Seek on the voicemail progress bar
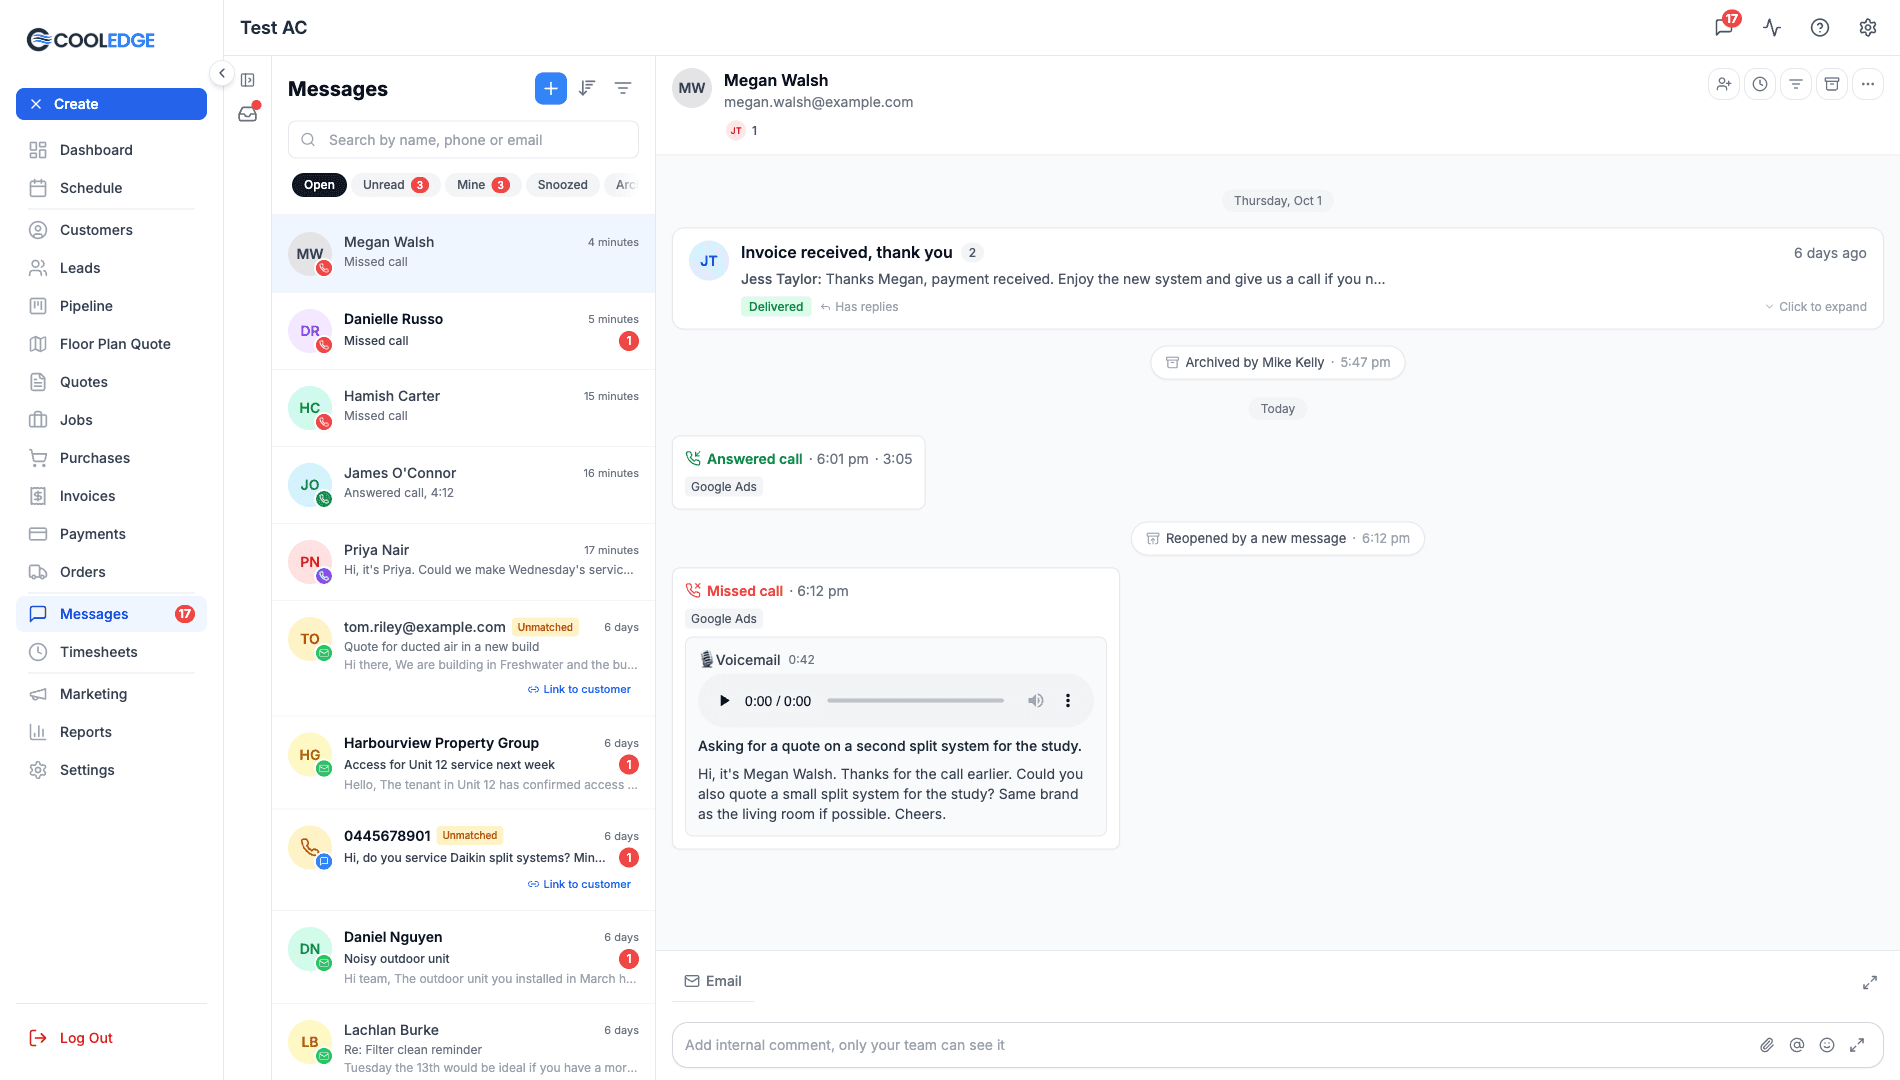This screenshot has height=1080, width=1900. pos(915,701)
